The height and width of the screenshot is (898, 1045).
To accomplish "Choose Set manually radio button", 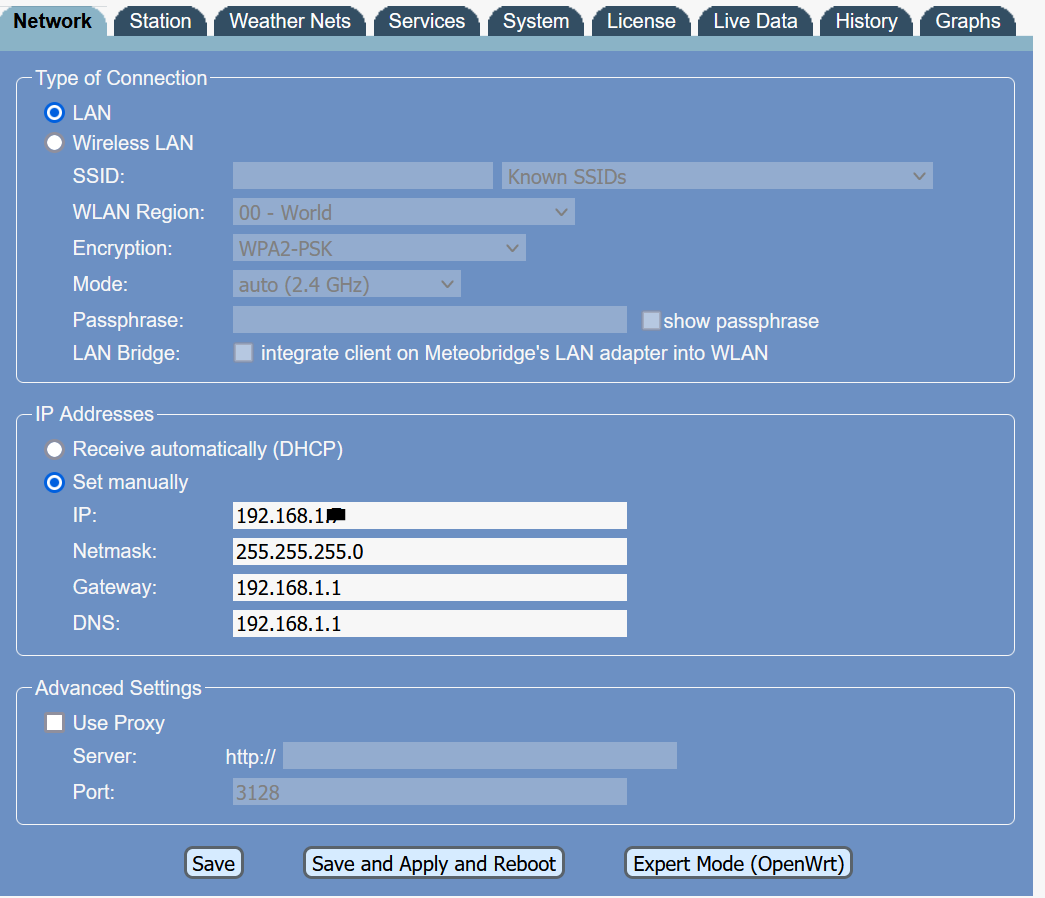I will [55, 482].
